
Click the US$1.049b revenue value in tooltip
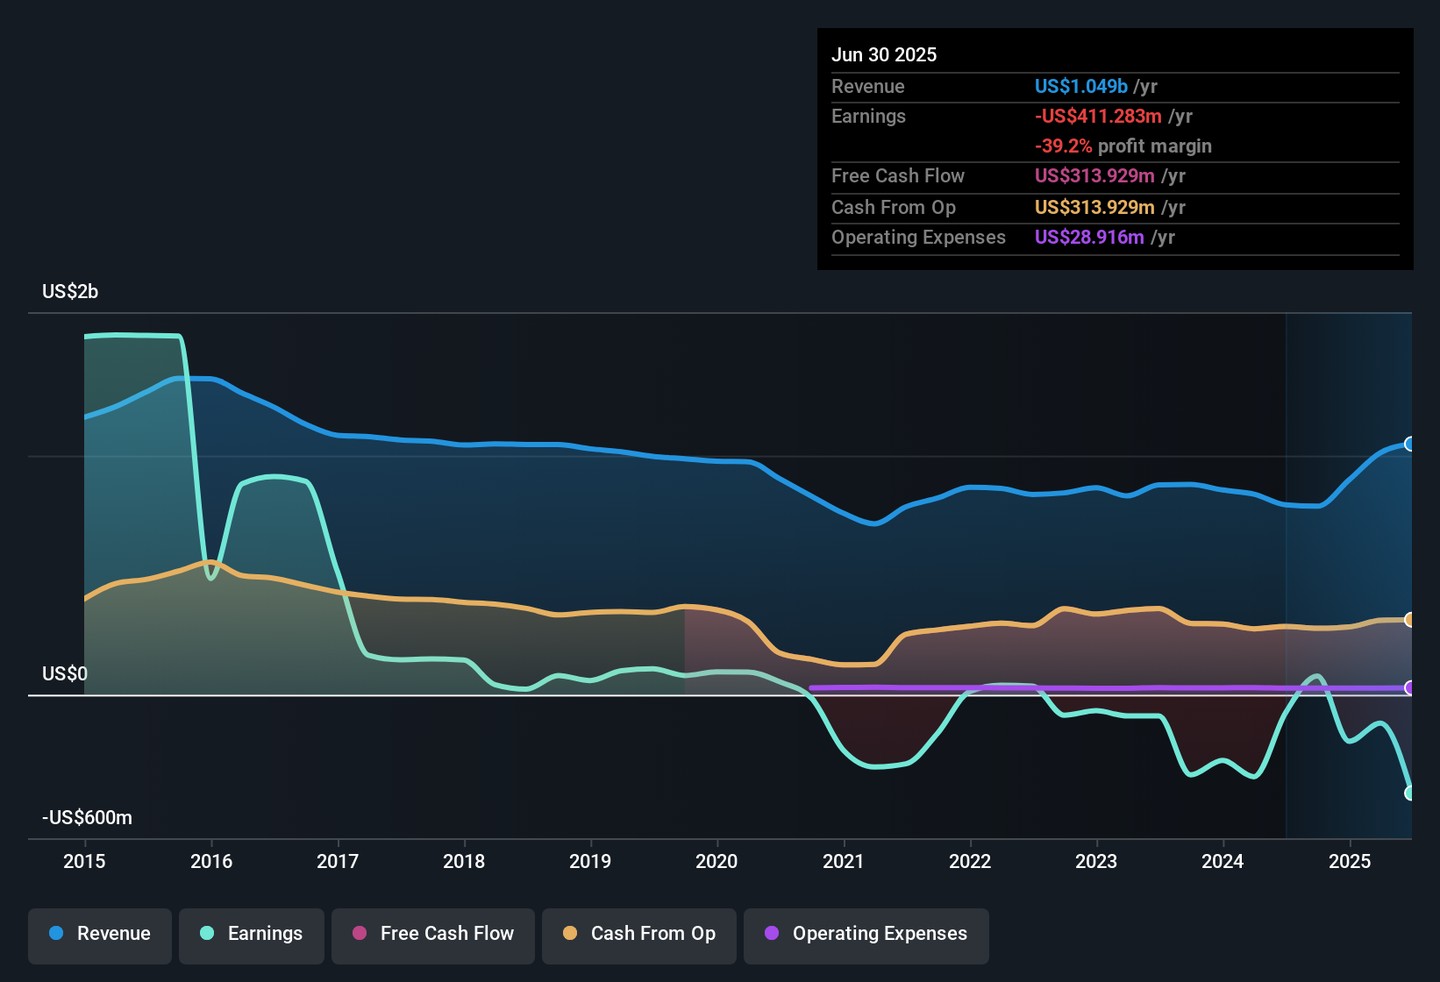pyautogui.click(x=1081, y=87)
